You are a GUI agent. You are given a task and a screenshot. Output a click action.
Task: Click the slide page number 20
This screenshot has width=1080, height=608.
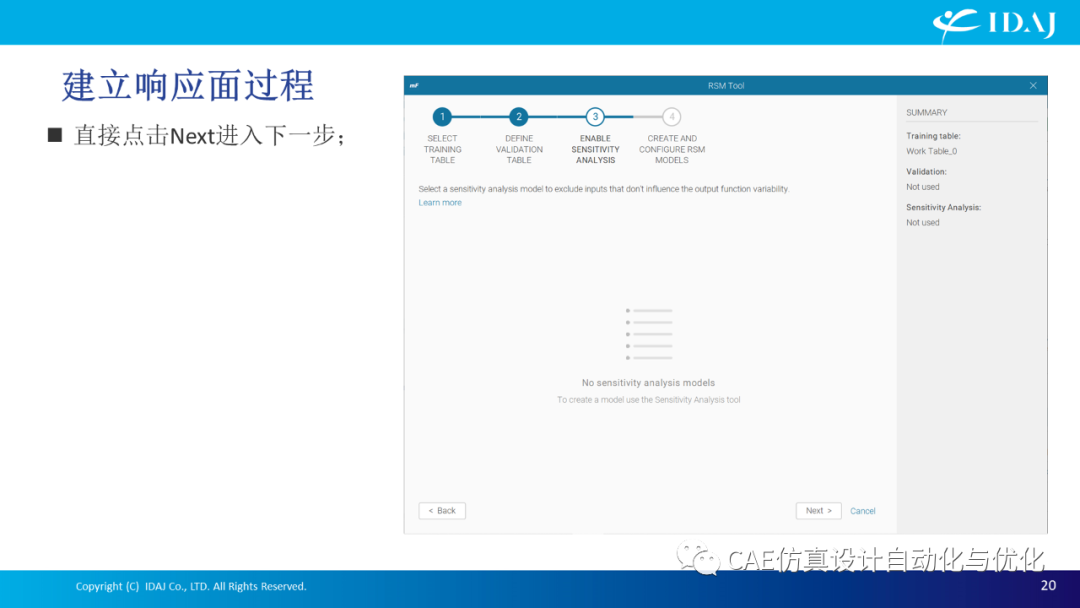tap(1048, 585)
